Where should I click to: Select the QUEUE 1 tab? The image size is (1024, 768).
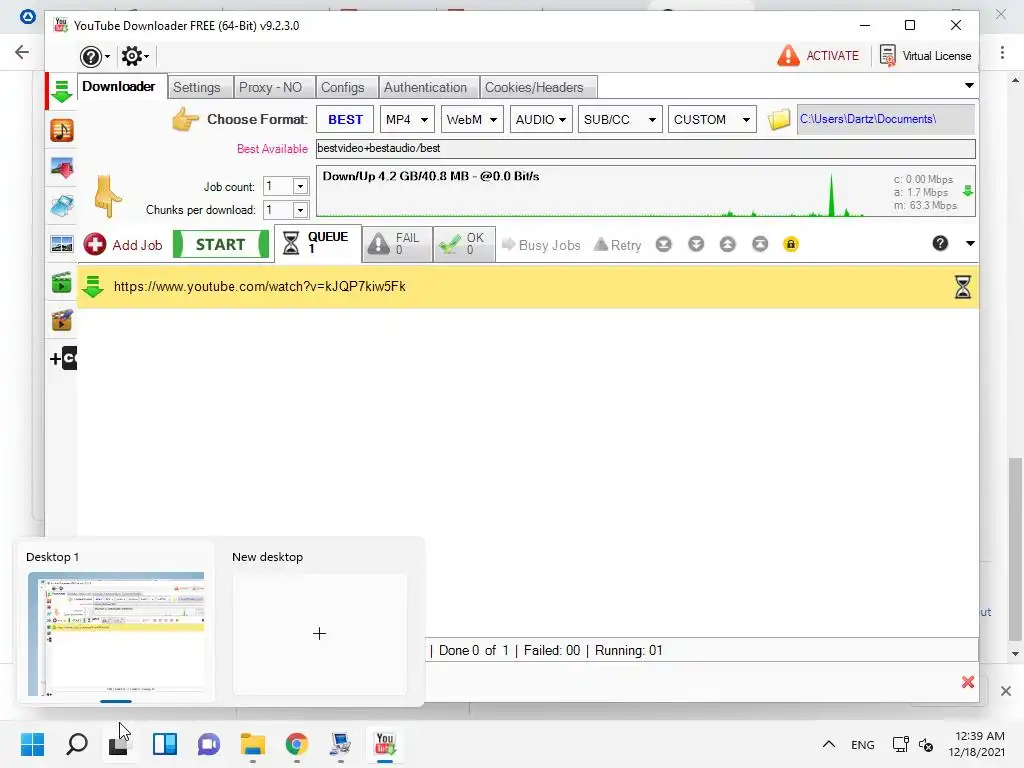tap(318, 243)
